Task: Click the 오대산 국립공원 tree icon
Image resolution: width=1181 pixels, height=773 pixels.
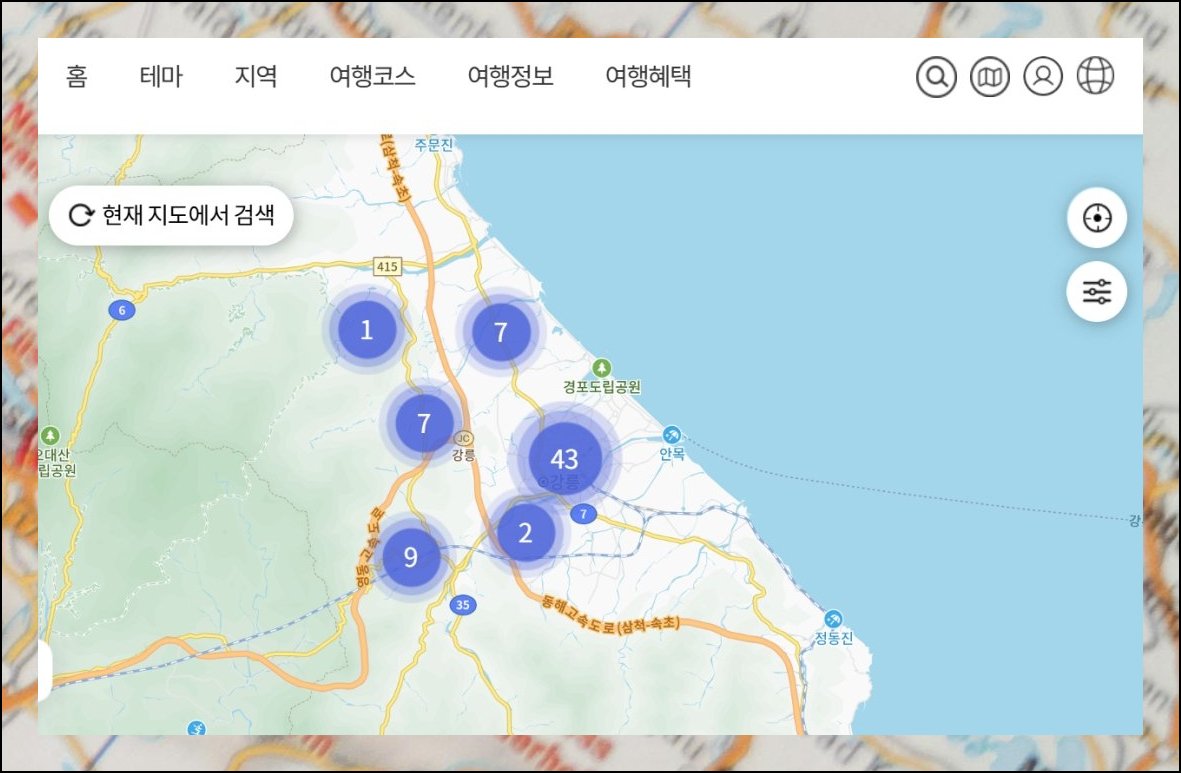Action: point(50,435)
